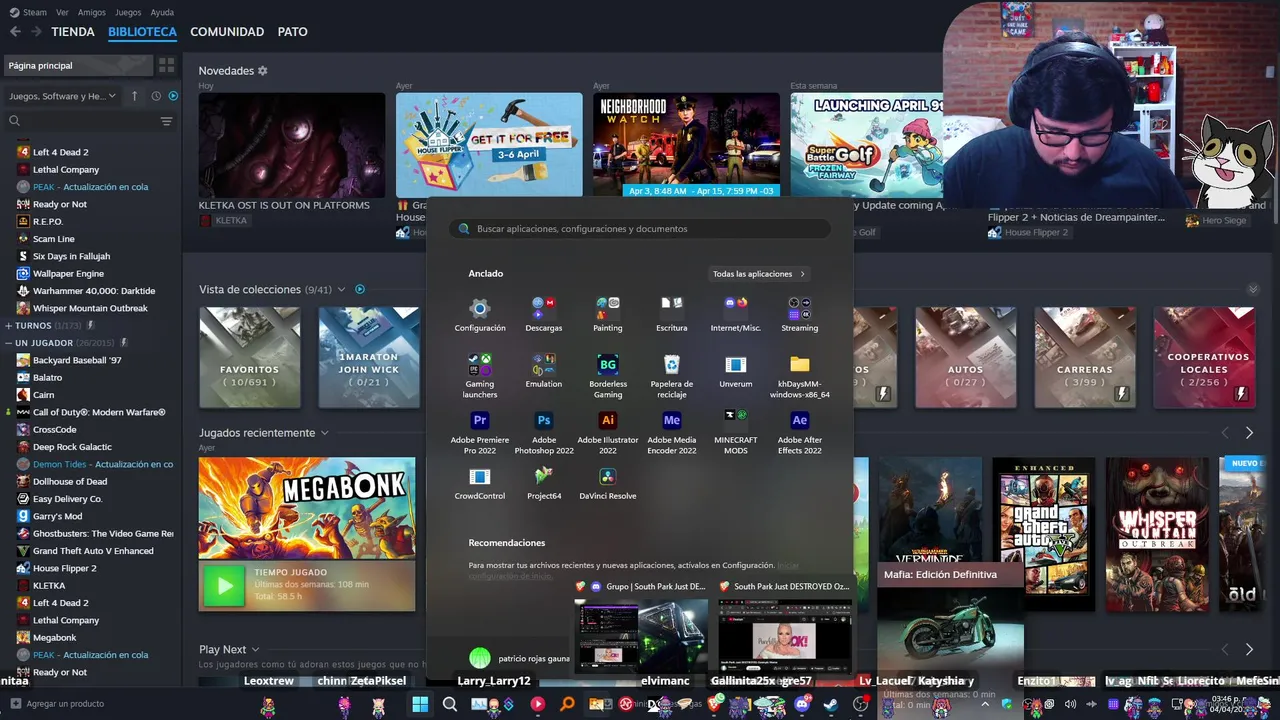The width and height of the screenshot is (1280, 720).
Task: Open Vista de colecciones dropdown chevron
Action: tap(341, 290)
